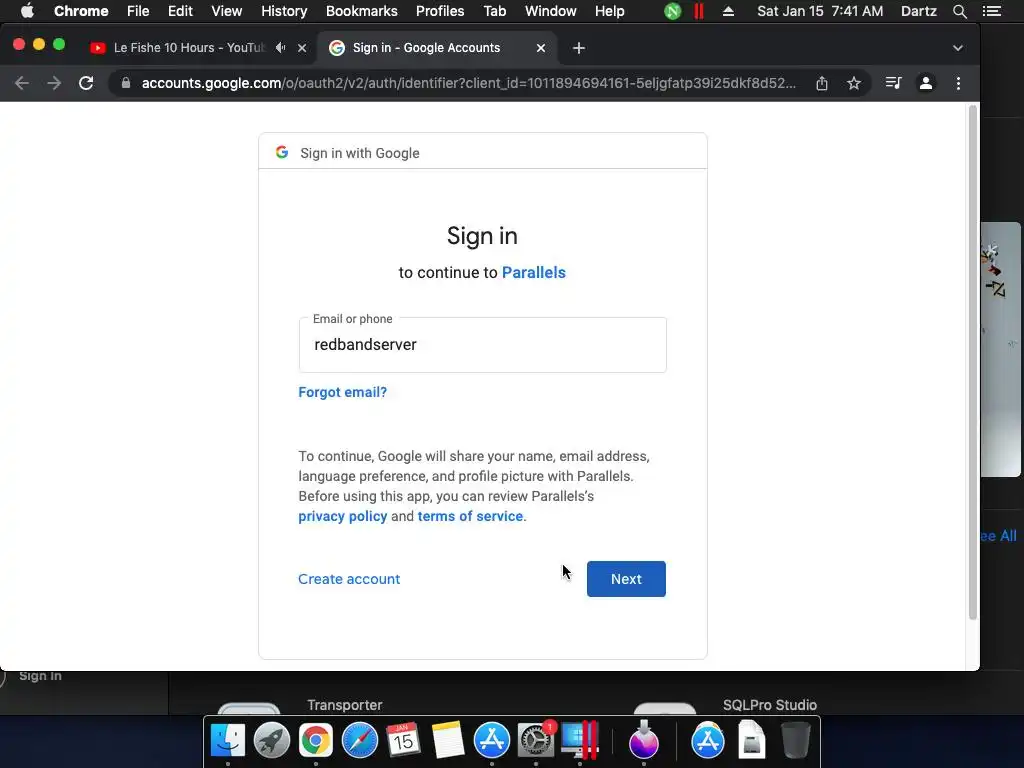Select the Sign in - Google Accounts tab
The image size is (1024, 768).
click(426, 48)
